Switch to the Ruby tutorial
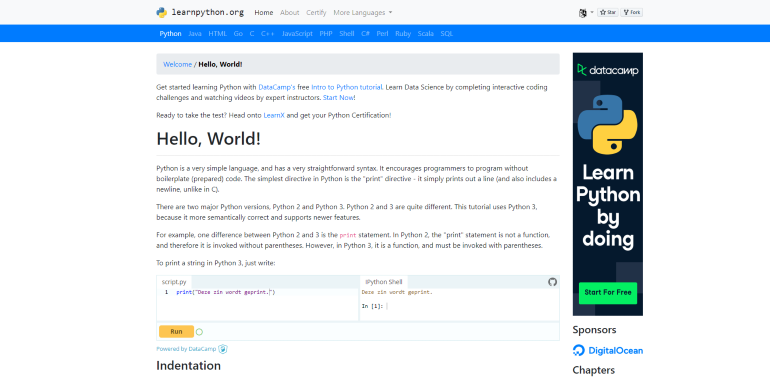 [x=403, y=34]
